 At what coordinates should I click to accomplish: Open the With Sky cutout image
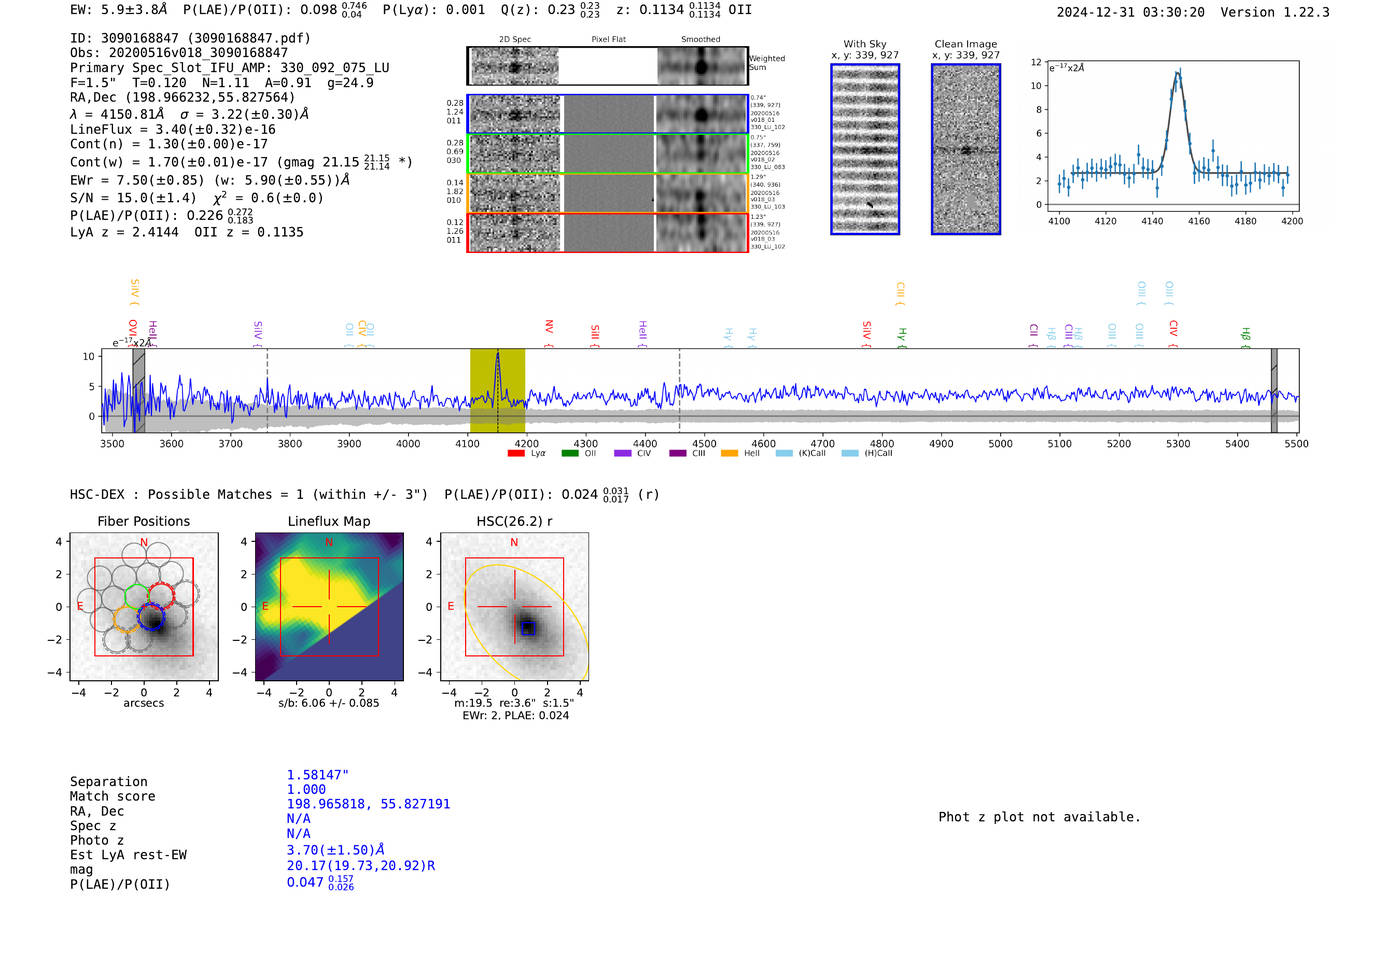pos(865,149)
